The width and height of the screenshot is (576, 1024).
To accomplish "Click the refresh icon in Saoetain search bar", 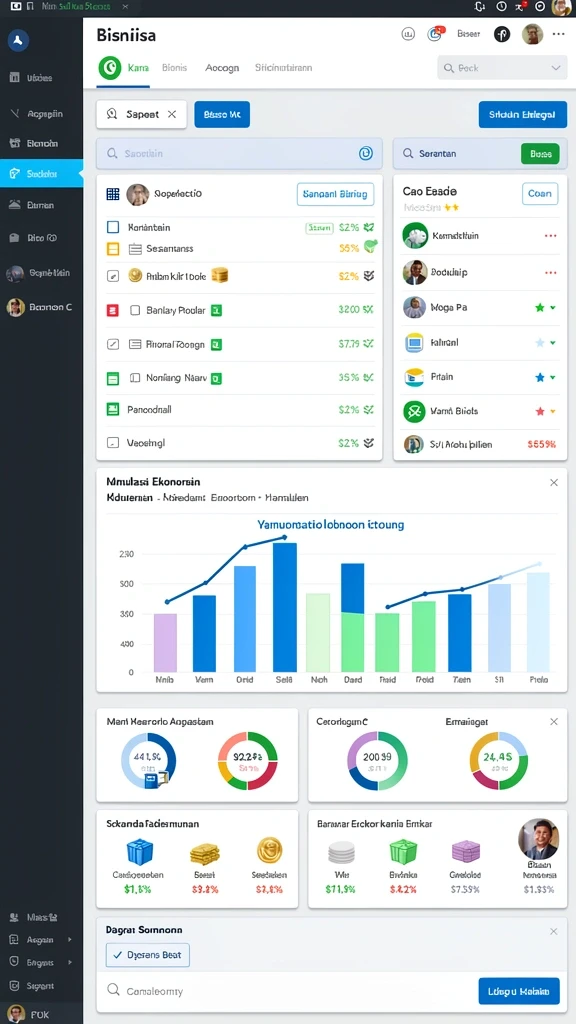I will pyautogui.click(x=366, y=153).
